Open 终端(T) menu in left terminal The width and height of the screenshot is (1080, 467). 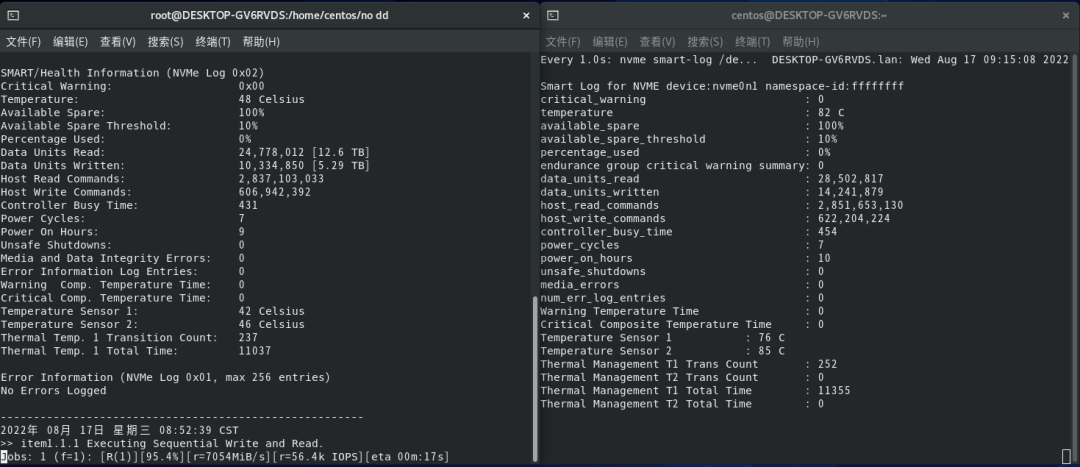click(x=213, y=42)
